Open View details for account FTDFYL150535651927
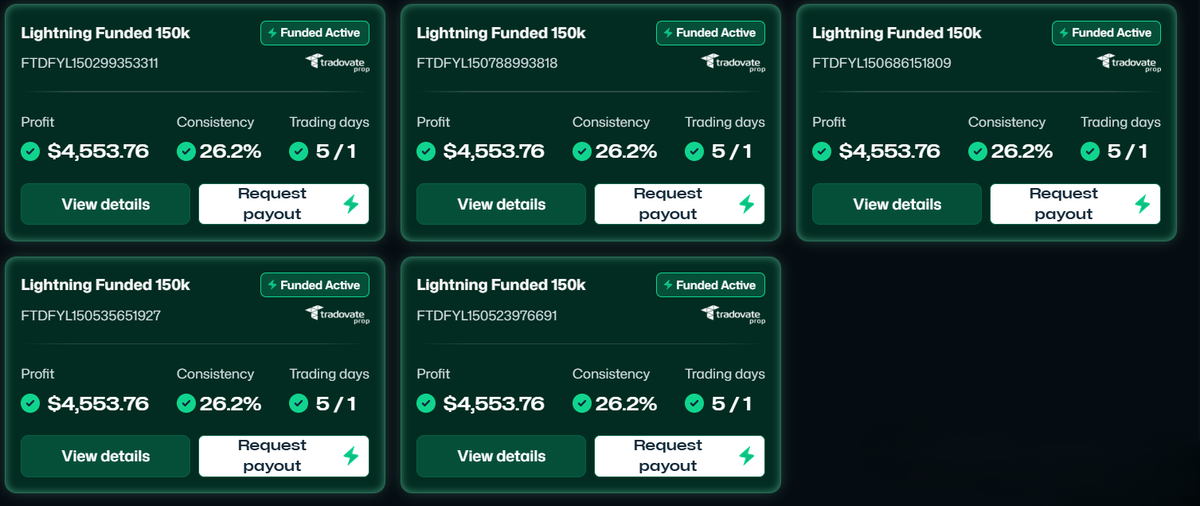The image size is (1200, 506). point(105,456)
